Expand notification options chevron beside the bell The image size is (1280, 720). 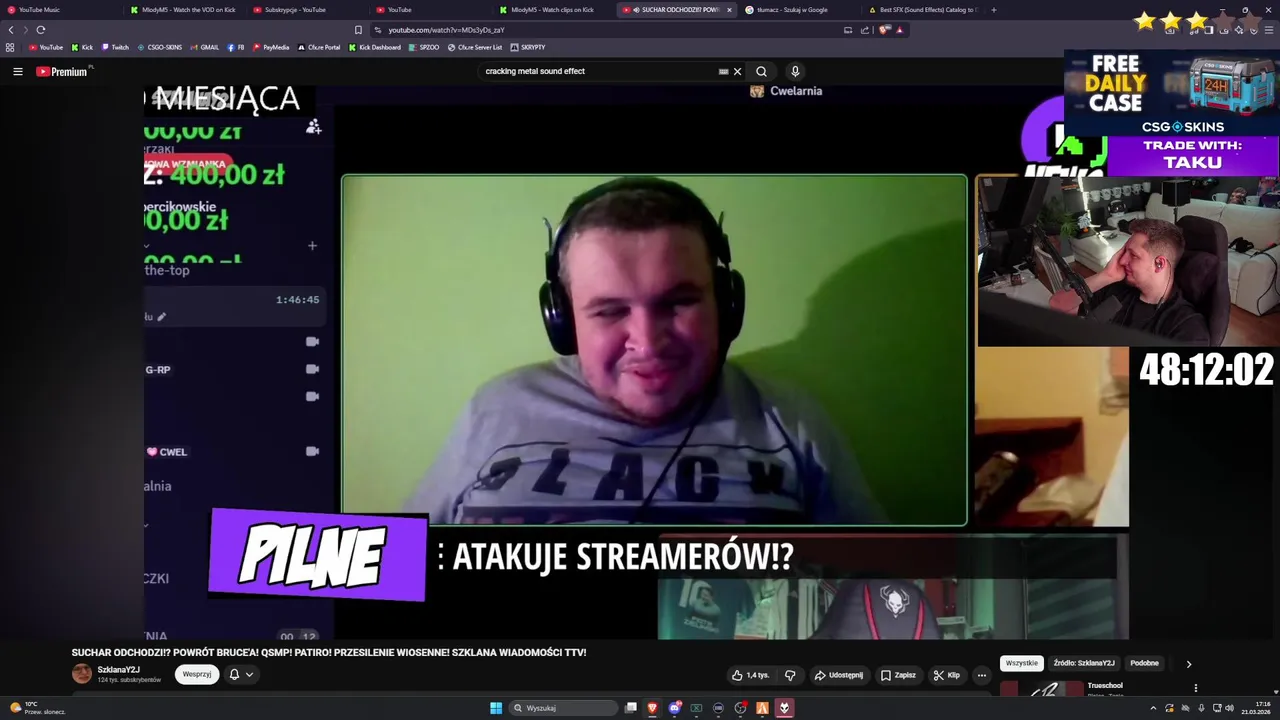pyautogui.click(x=249, y=674)
